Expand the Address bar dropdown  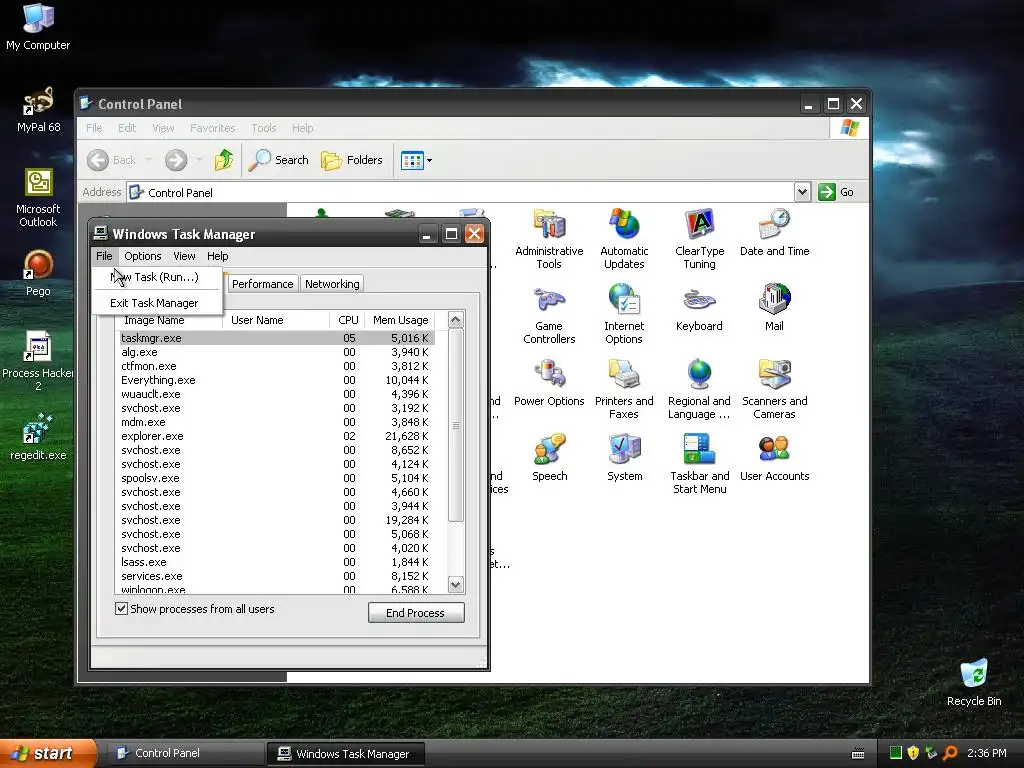[x=803, y=192]
